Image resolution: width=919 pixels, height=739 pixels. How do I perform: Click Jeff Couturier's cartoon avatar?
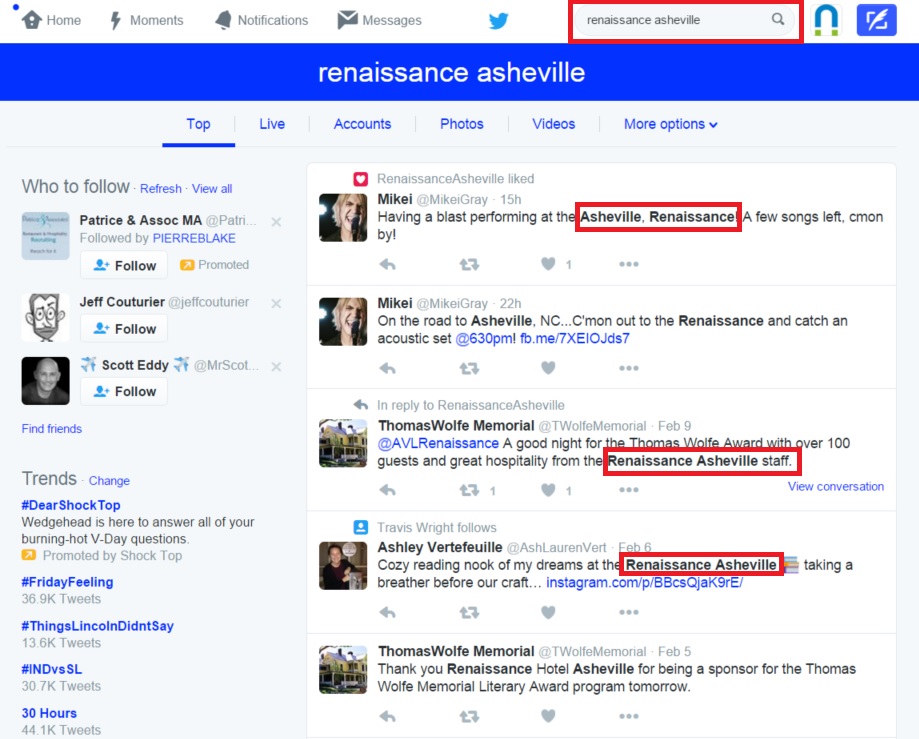(45, 318)
